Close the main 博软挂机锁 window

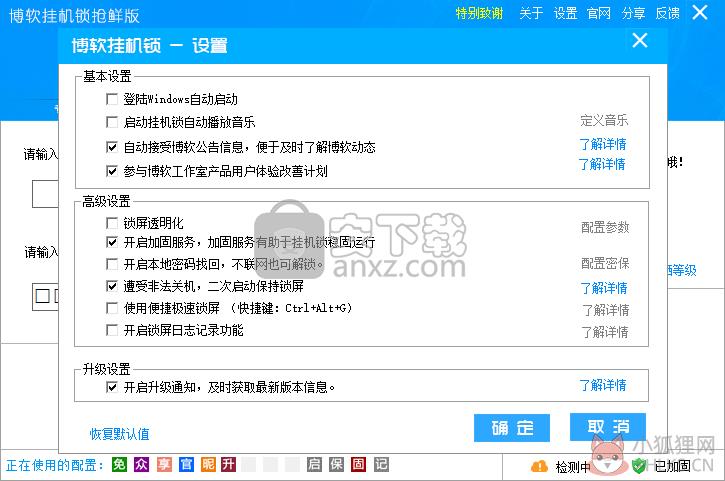700,12
